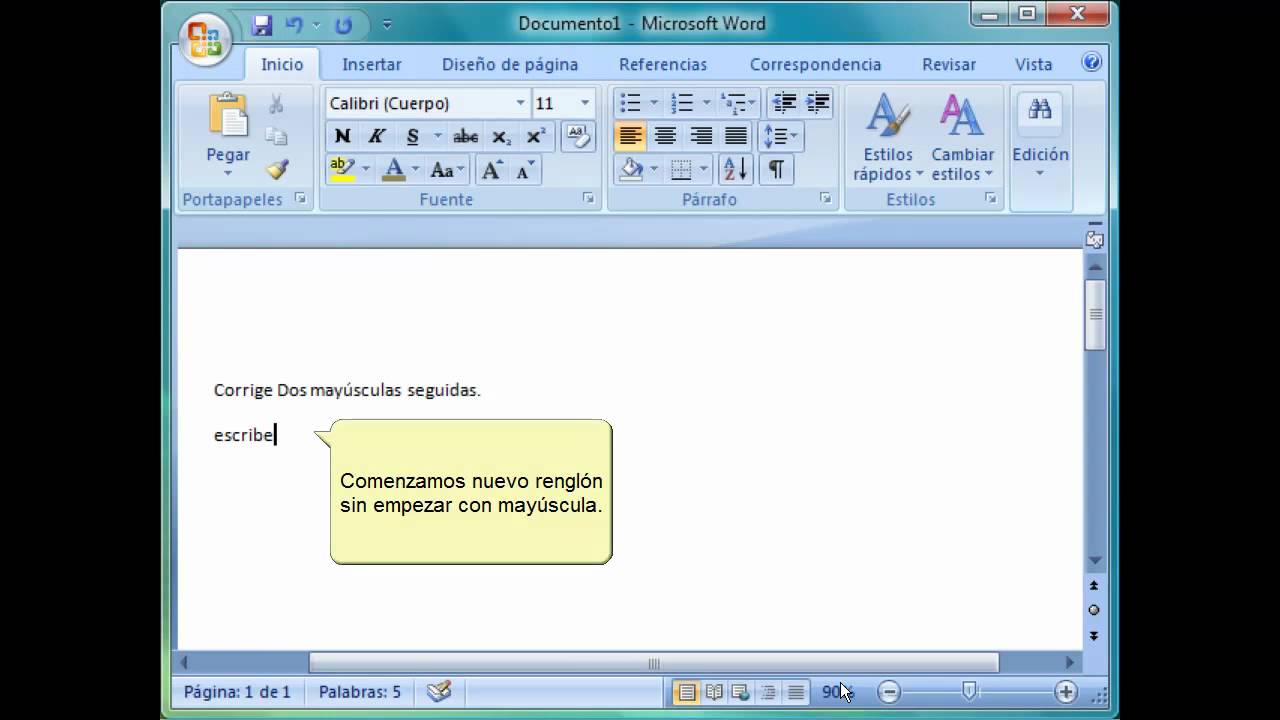
Task: Toggle underline S formatting
Action: point(412,137)
